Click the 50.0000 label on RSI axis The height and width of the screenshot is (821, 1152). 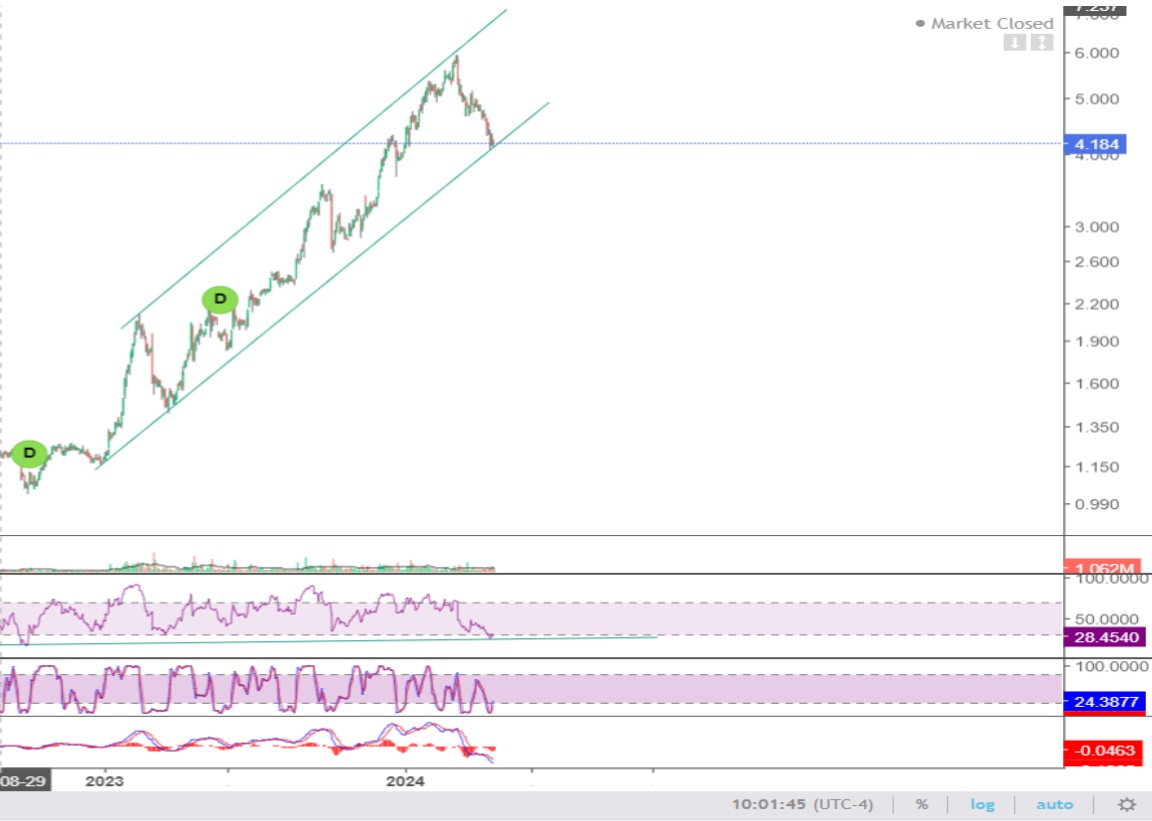click(x=1107, y=619)
